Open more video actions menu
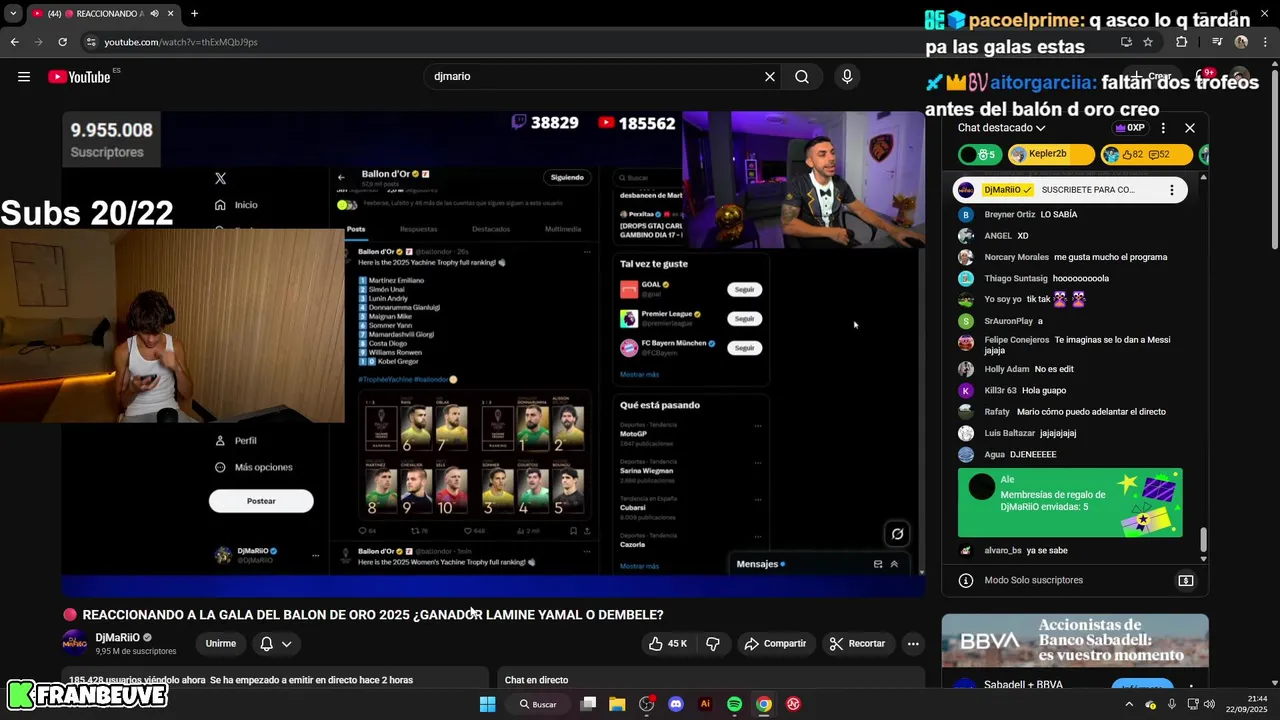Viewport: 1280px width, 720px height. click(913, 644)
